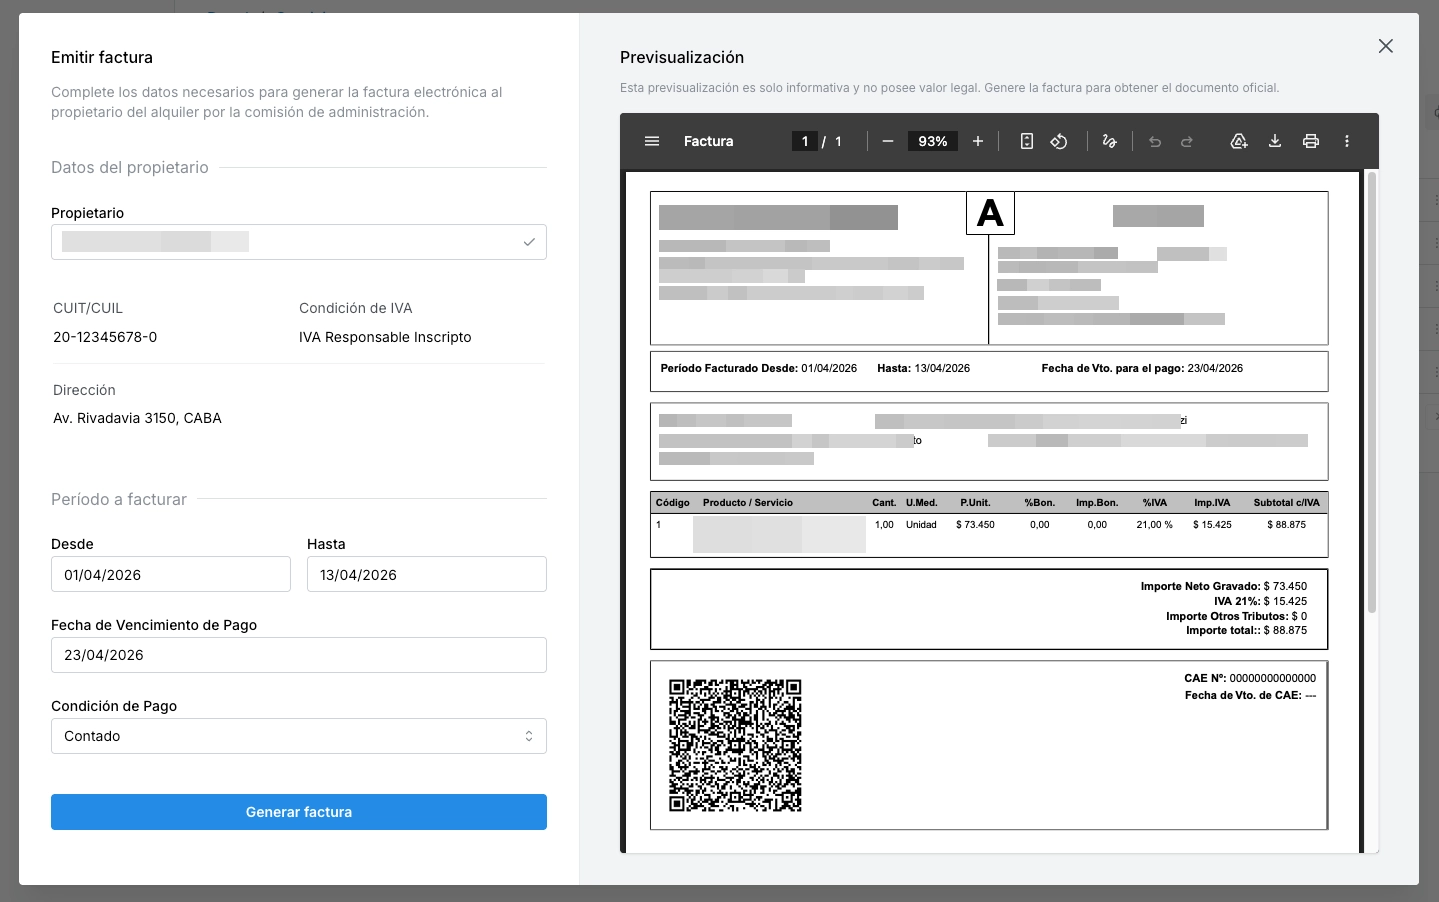Screen dimensions: 1439x902
Task: Click the Hasta date field
Action: (427, 574)
